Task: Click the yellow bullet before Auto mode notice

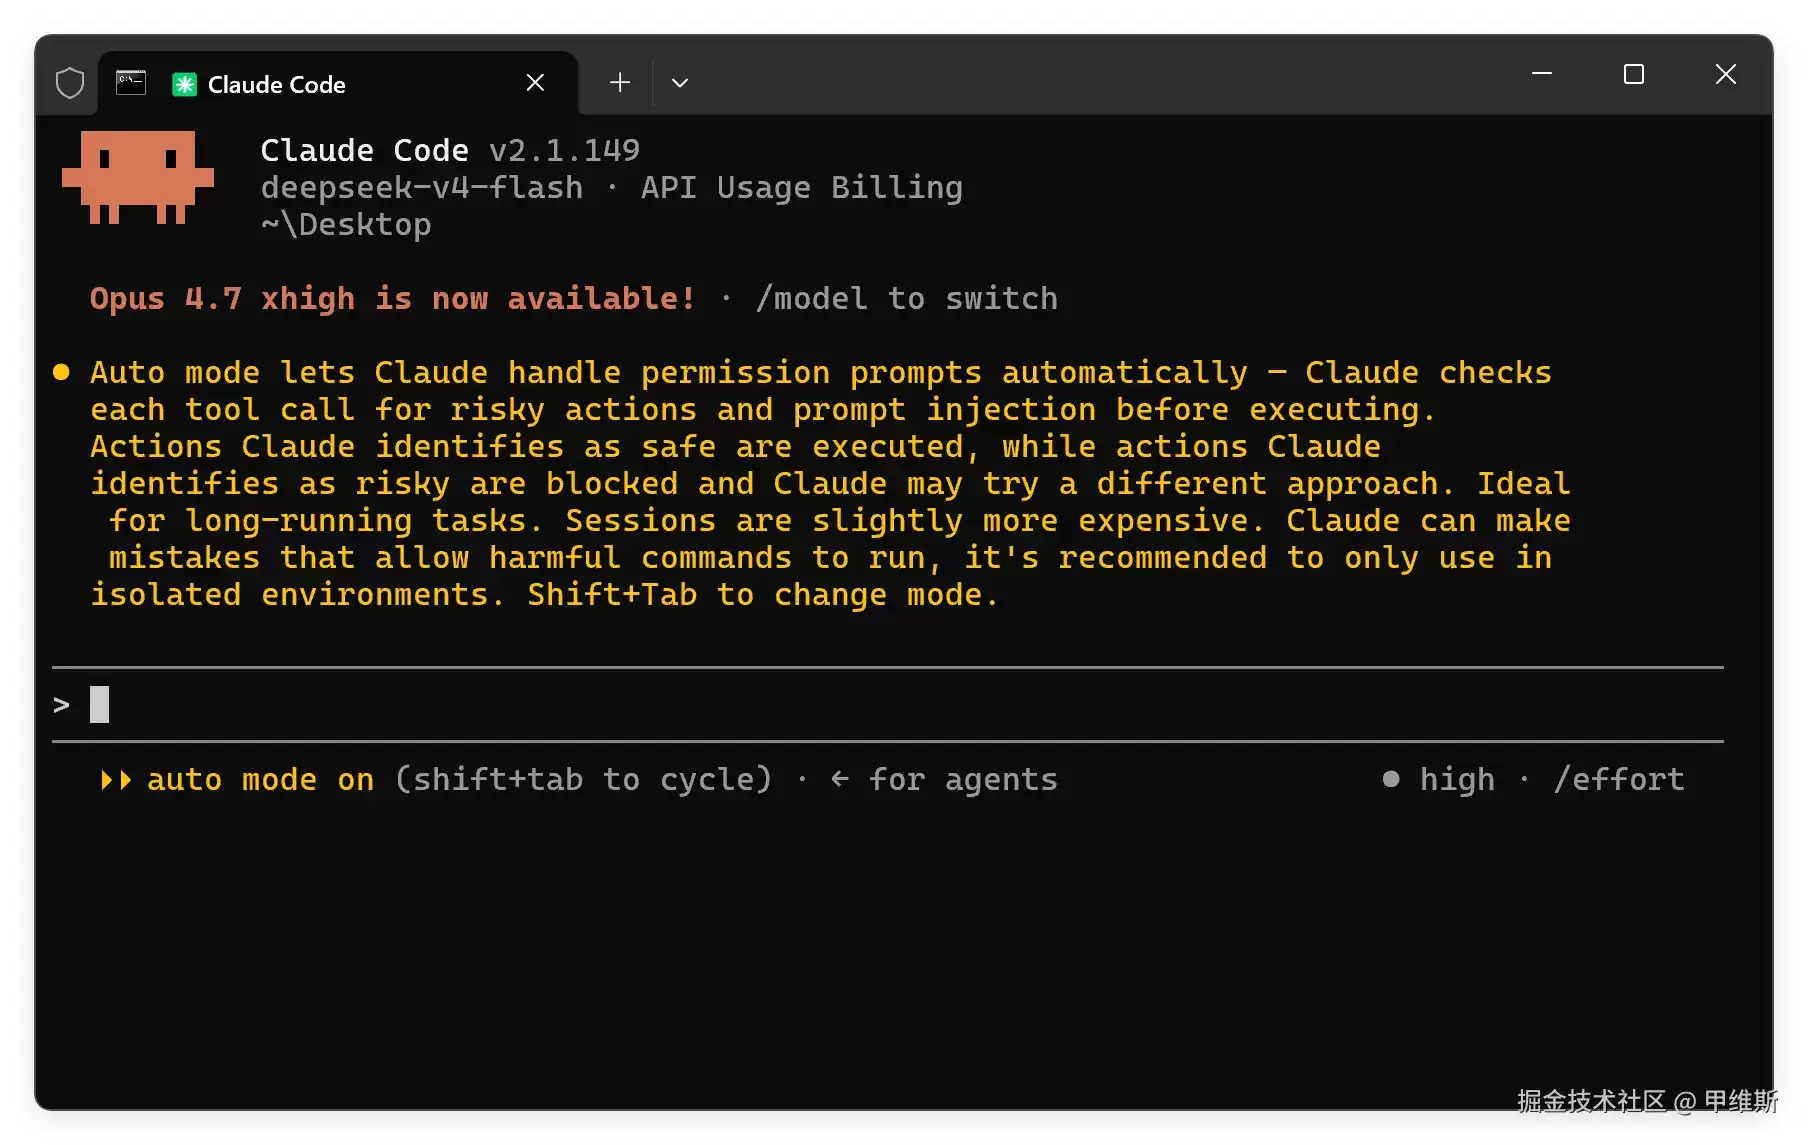Action: [61, 372]
